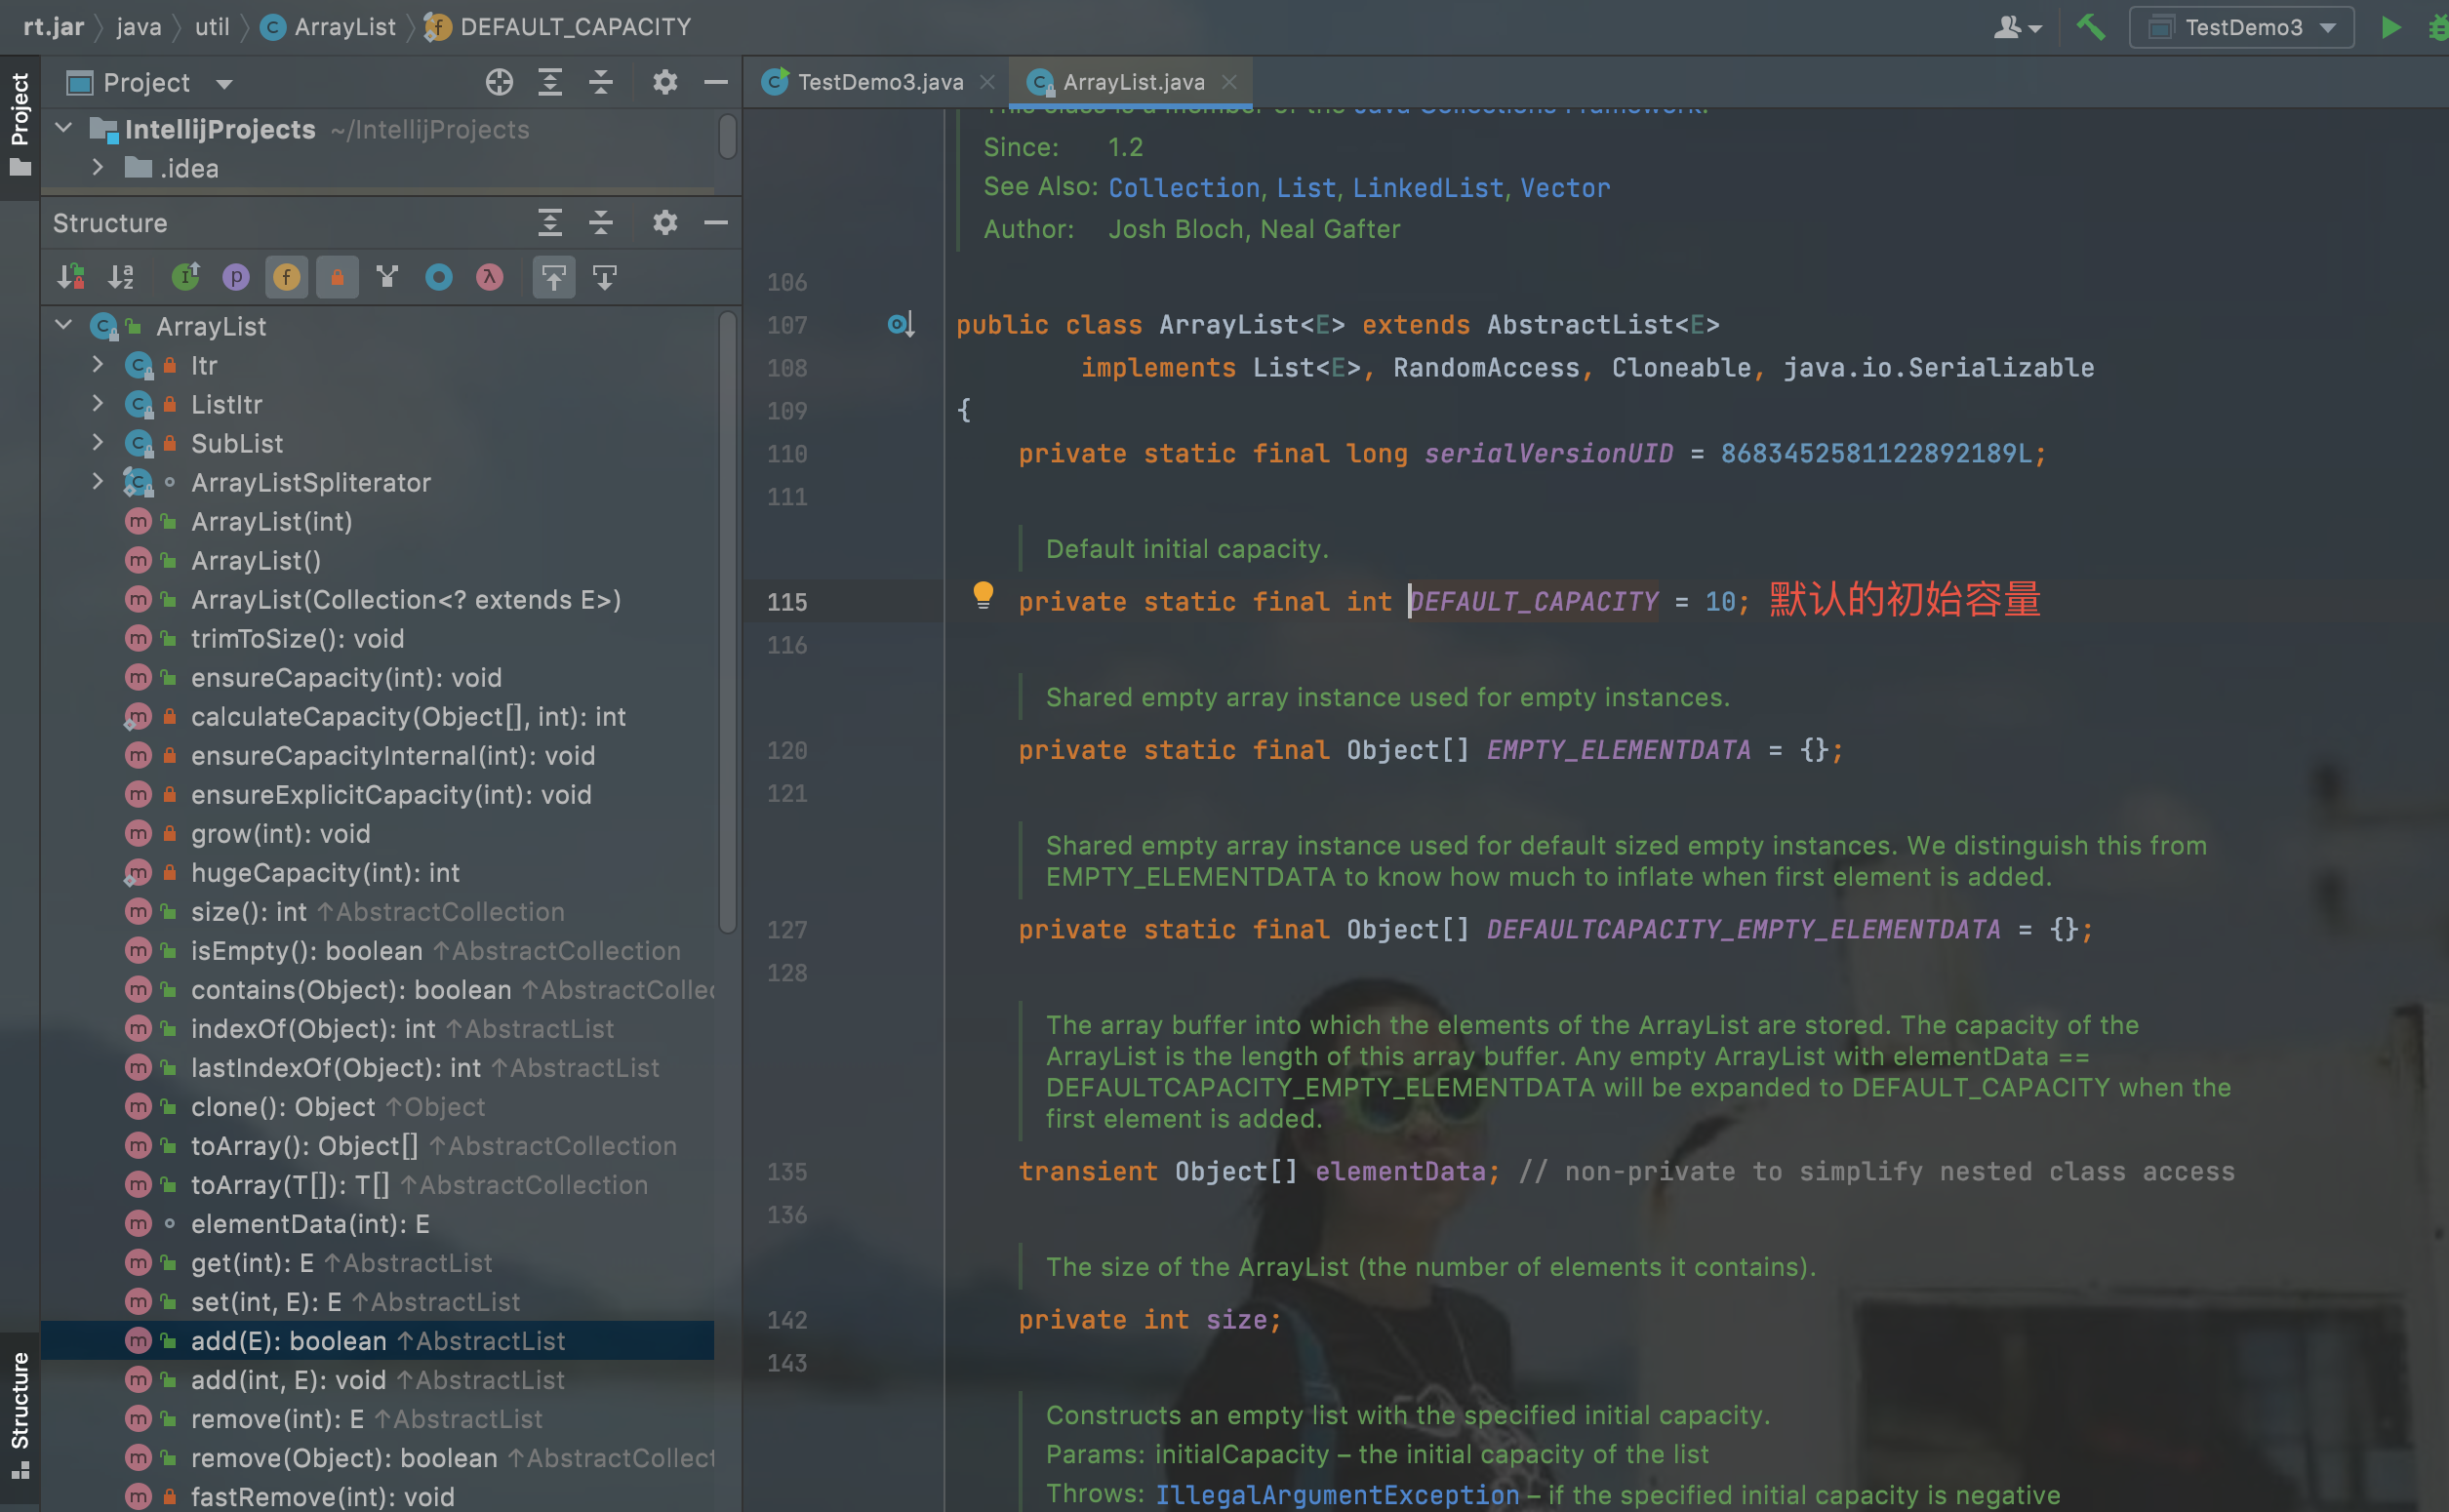Viewport: 2449px width, 1512px height.
Task: Open Project panel settings gear
Action: point(665,82)
